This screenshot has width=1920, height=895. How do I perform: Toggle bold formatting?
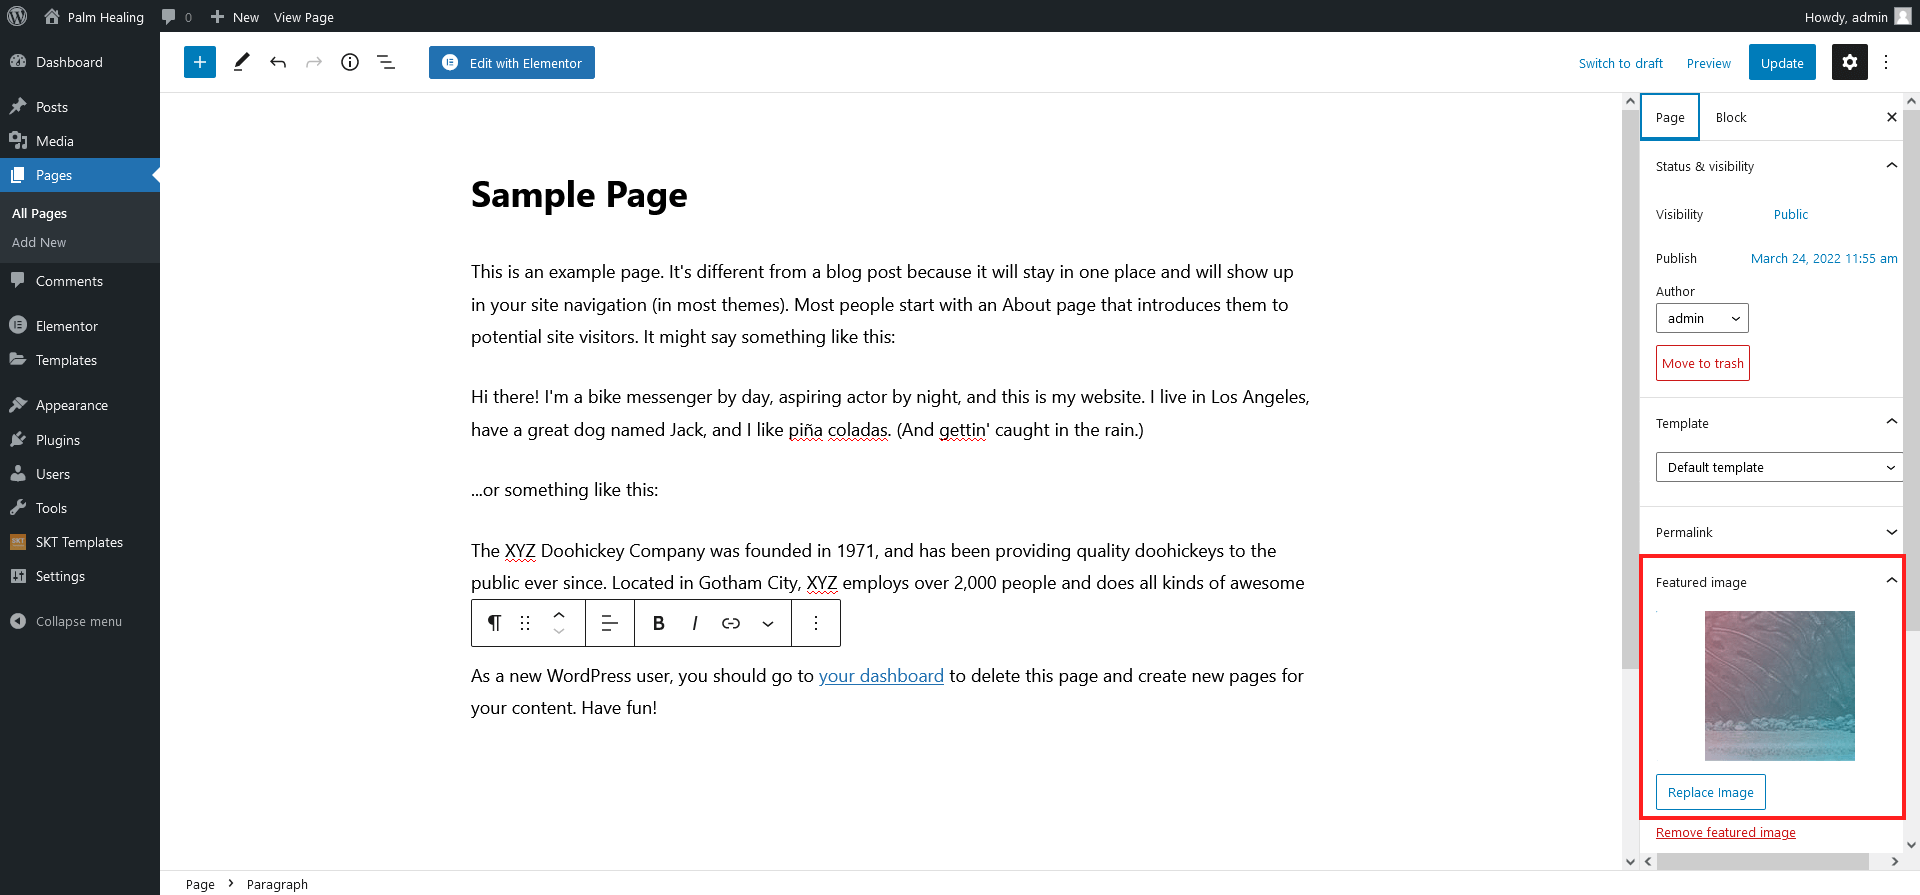[x=658, y=623]
